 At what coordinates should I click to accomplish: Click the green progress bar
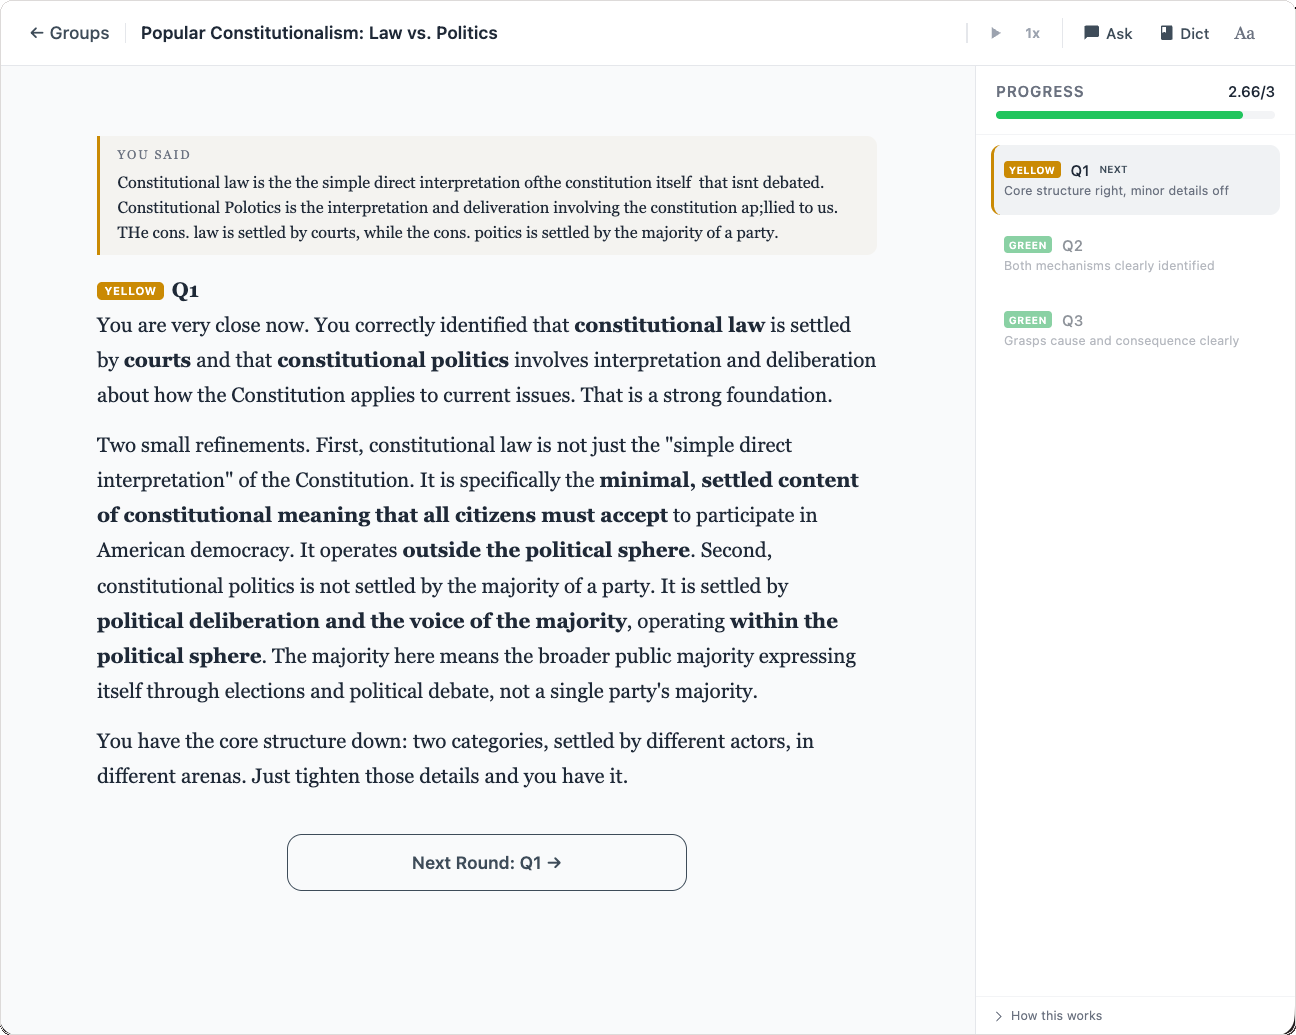pyautogui.click(x=1118, y=115)
